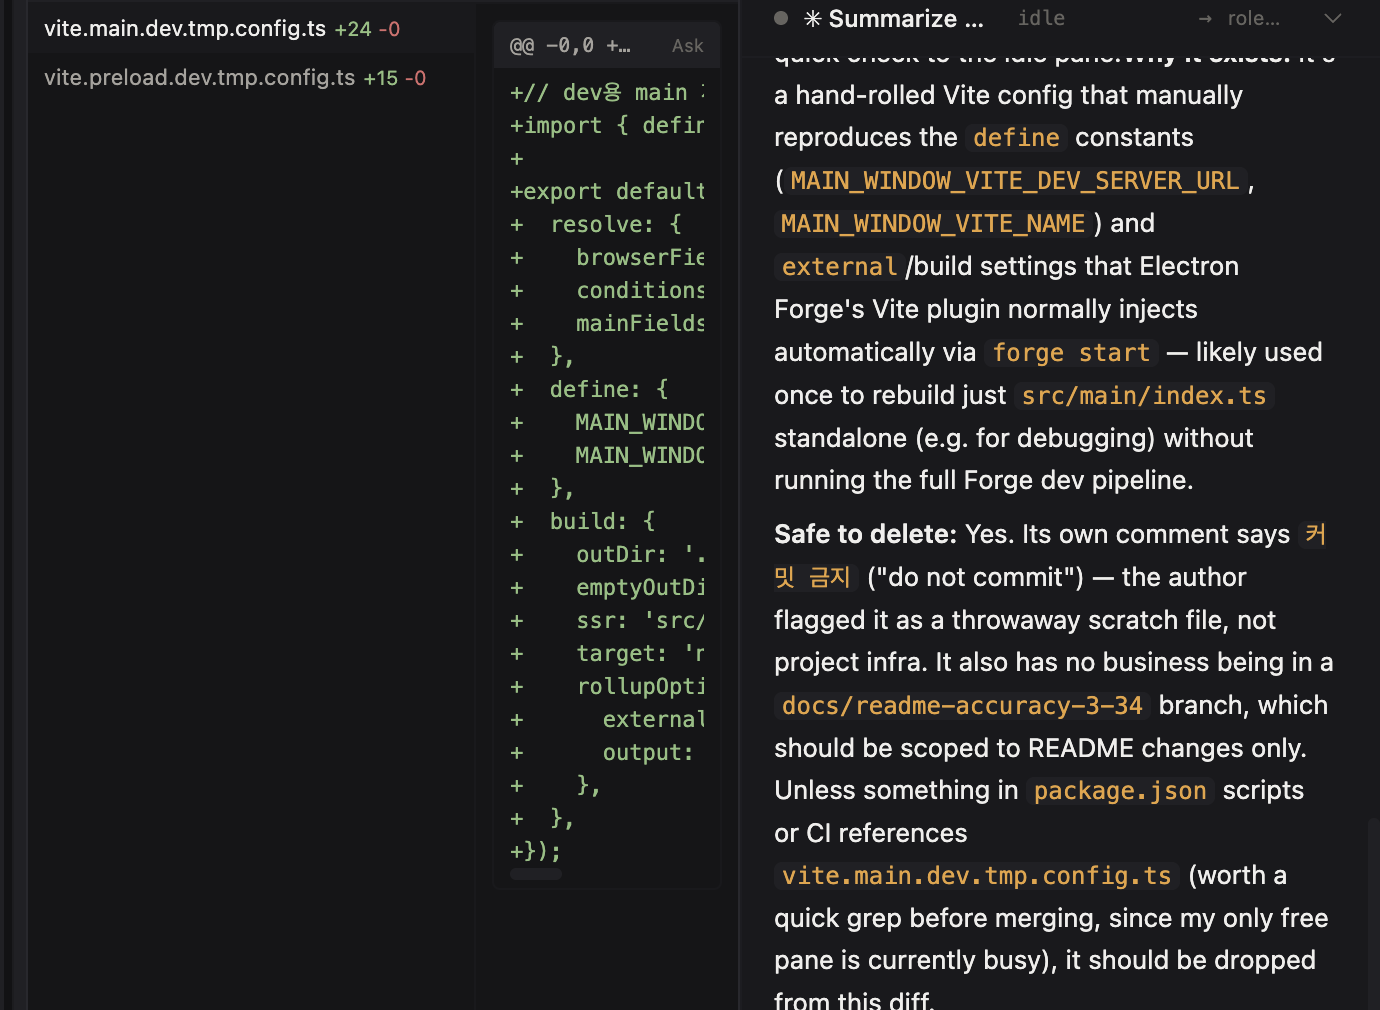Click the horizontal scrollbar under the diff
Screen dimensions: 1380x1010
[536, 874]
